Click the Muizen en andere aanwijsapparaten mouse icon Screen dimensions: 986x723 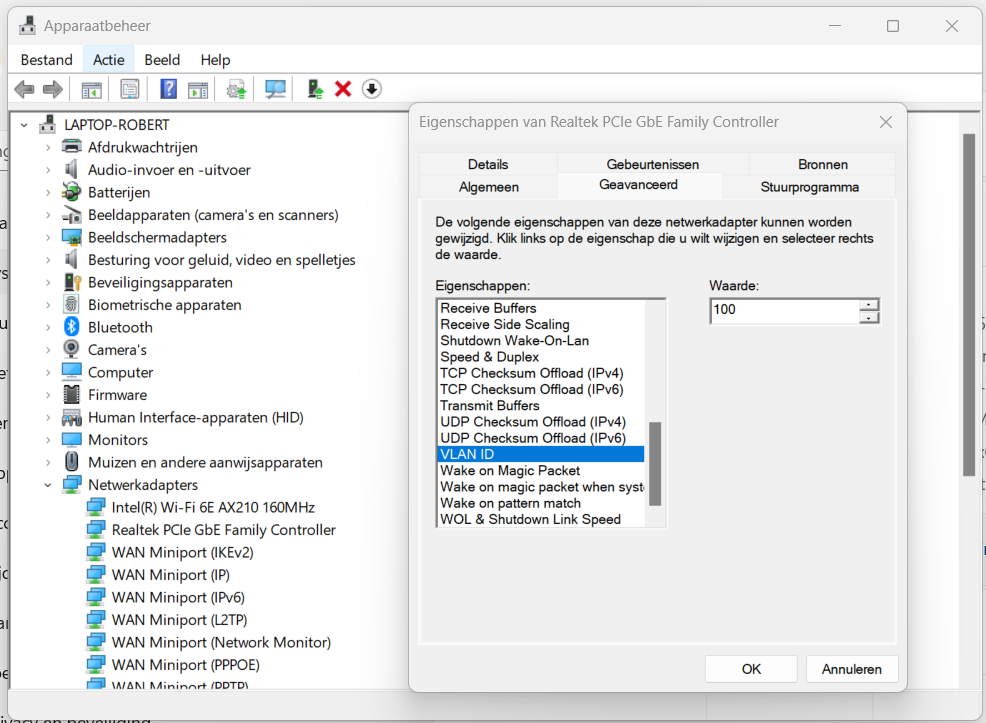click(x=72, y=461)
